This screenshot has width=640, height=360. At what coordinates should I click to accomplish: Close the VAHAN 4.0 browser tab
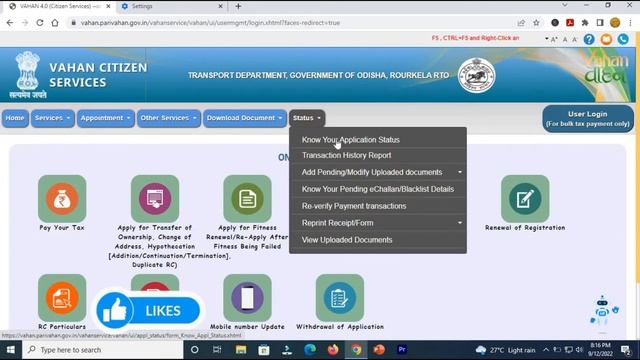[108, 6]
